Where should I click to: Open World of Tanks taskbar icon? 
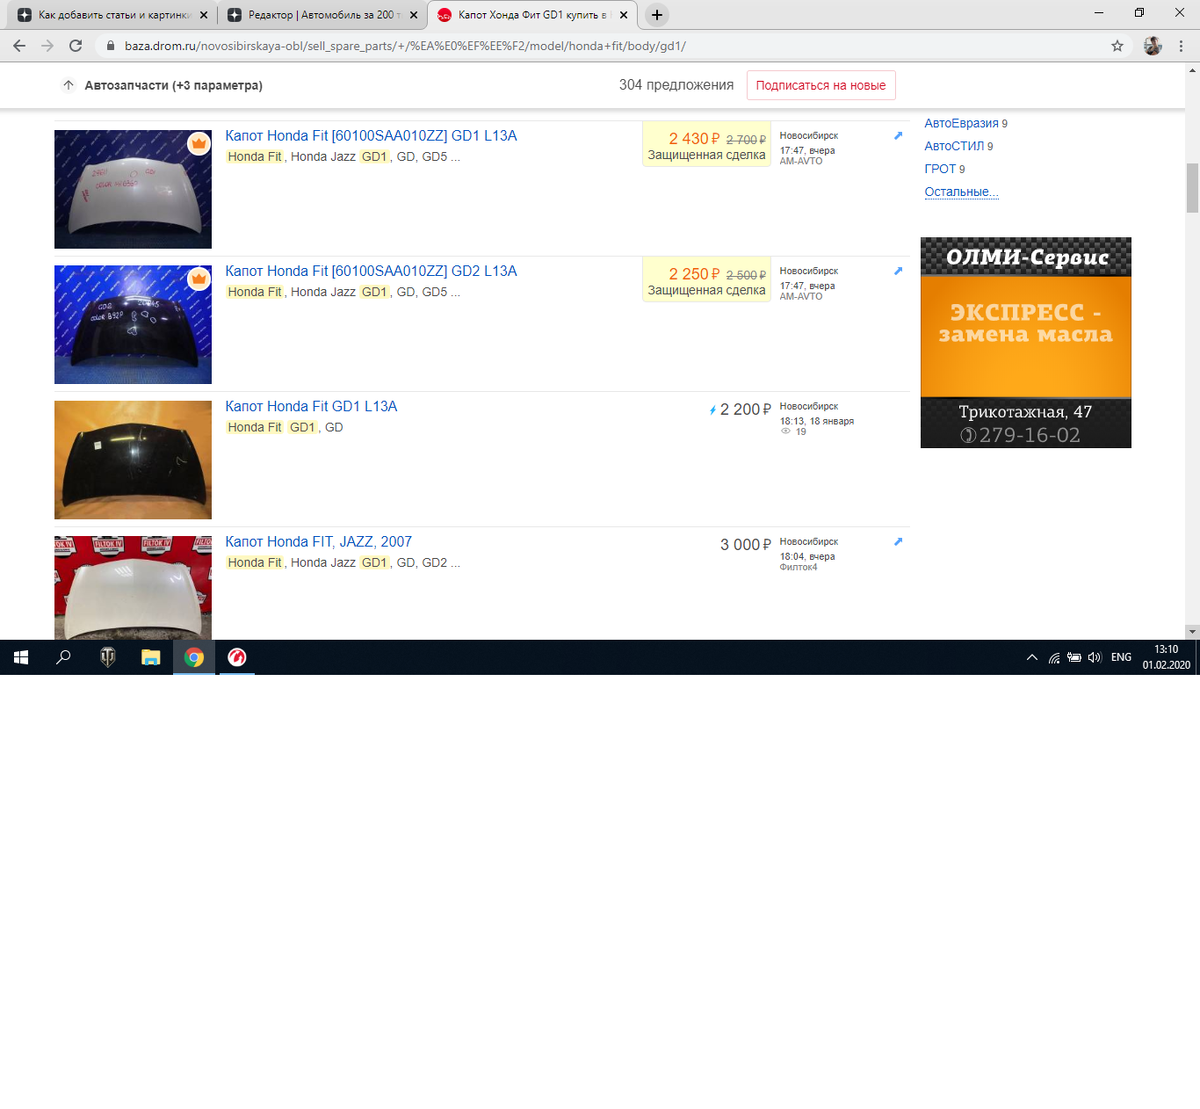point(108,657)
